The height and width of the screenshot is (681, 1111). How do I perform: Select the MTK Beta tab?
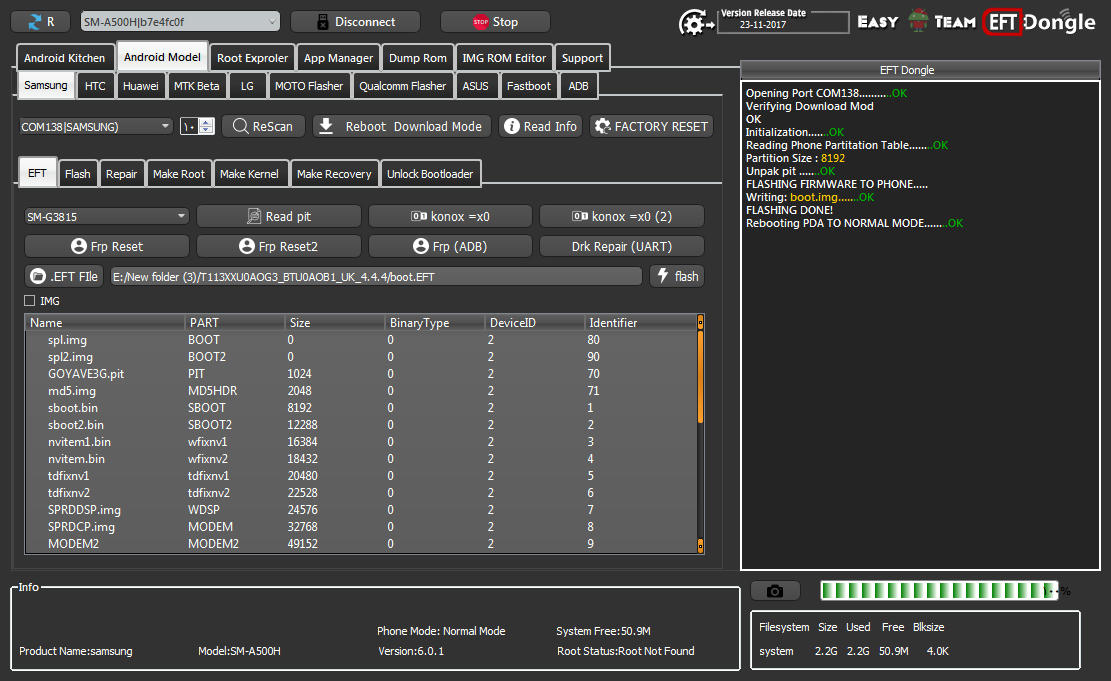196,86
